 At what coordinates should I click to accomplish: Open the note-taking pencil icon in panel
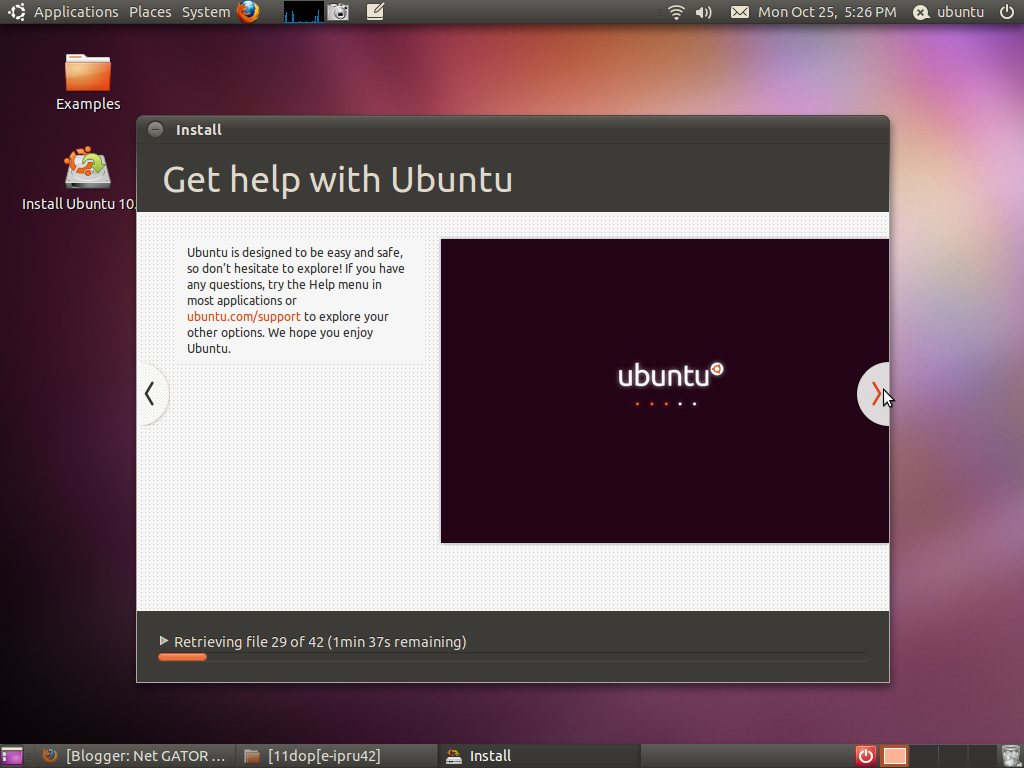click(x=375, y=12)
